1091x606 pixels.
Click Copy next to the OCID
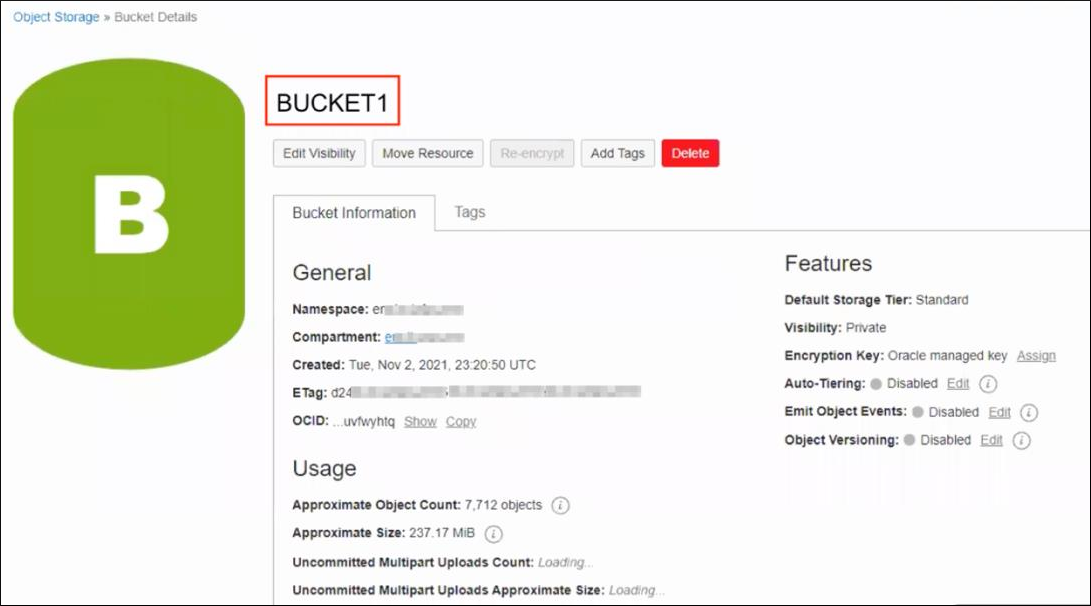pos(461,422)
